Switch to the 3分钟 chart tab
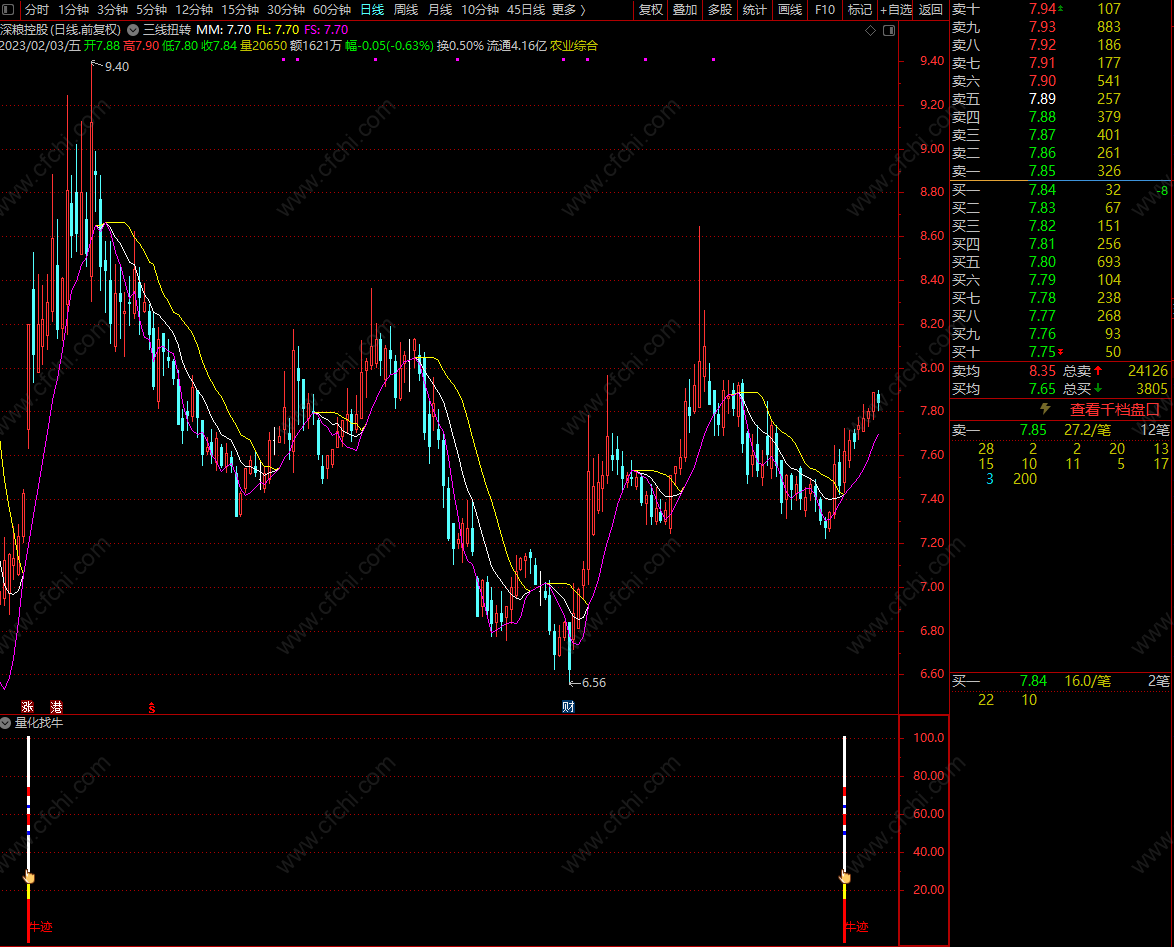The image size is (1174, 947). pos(112,10)
